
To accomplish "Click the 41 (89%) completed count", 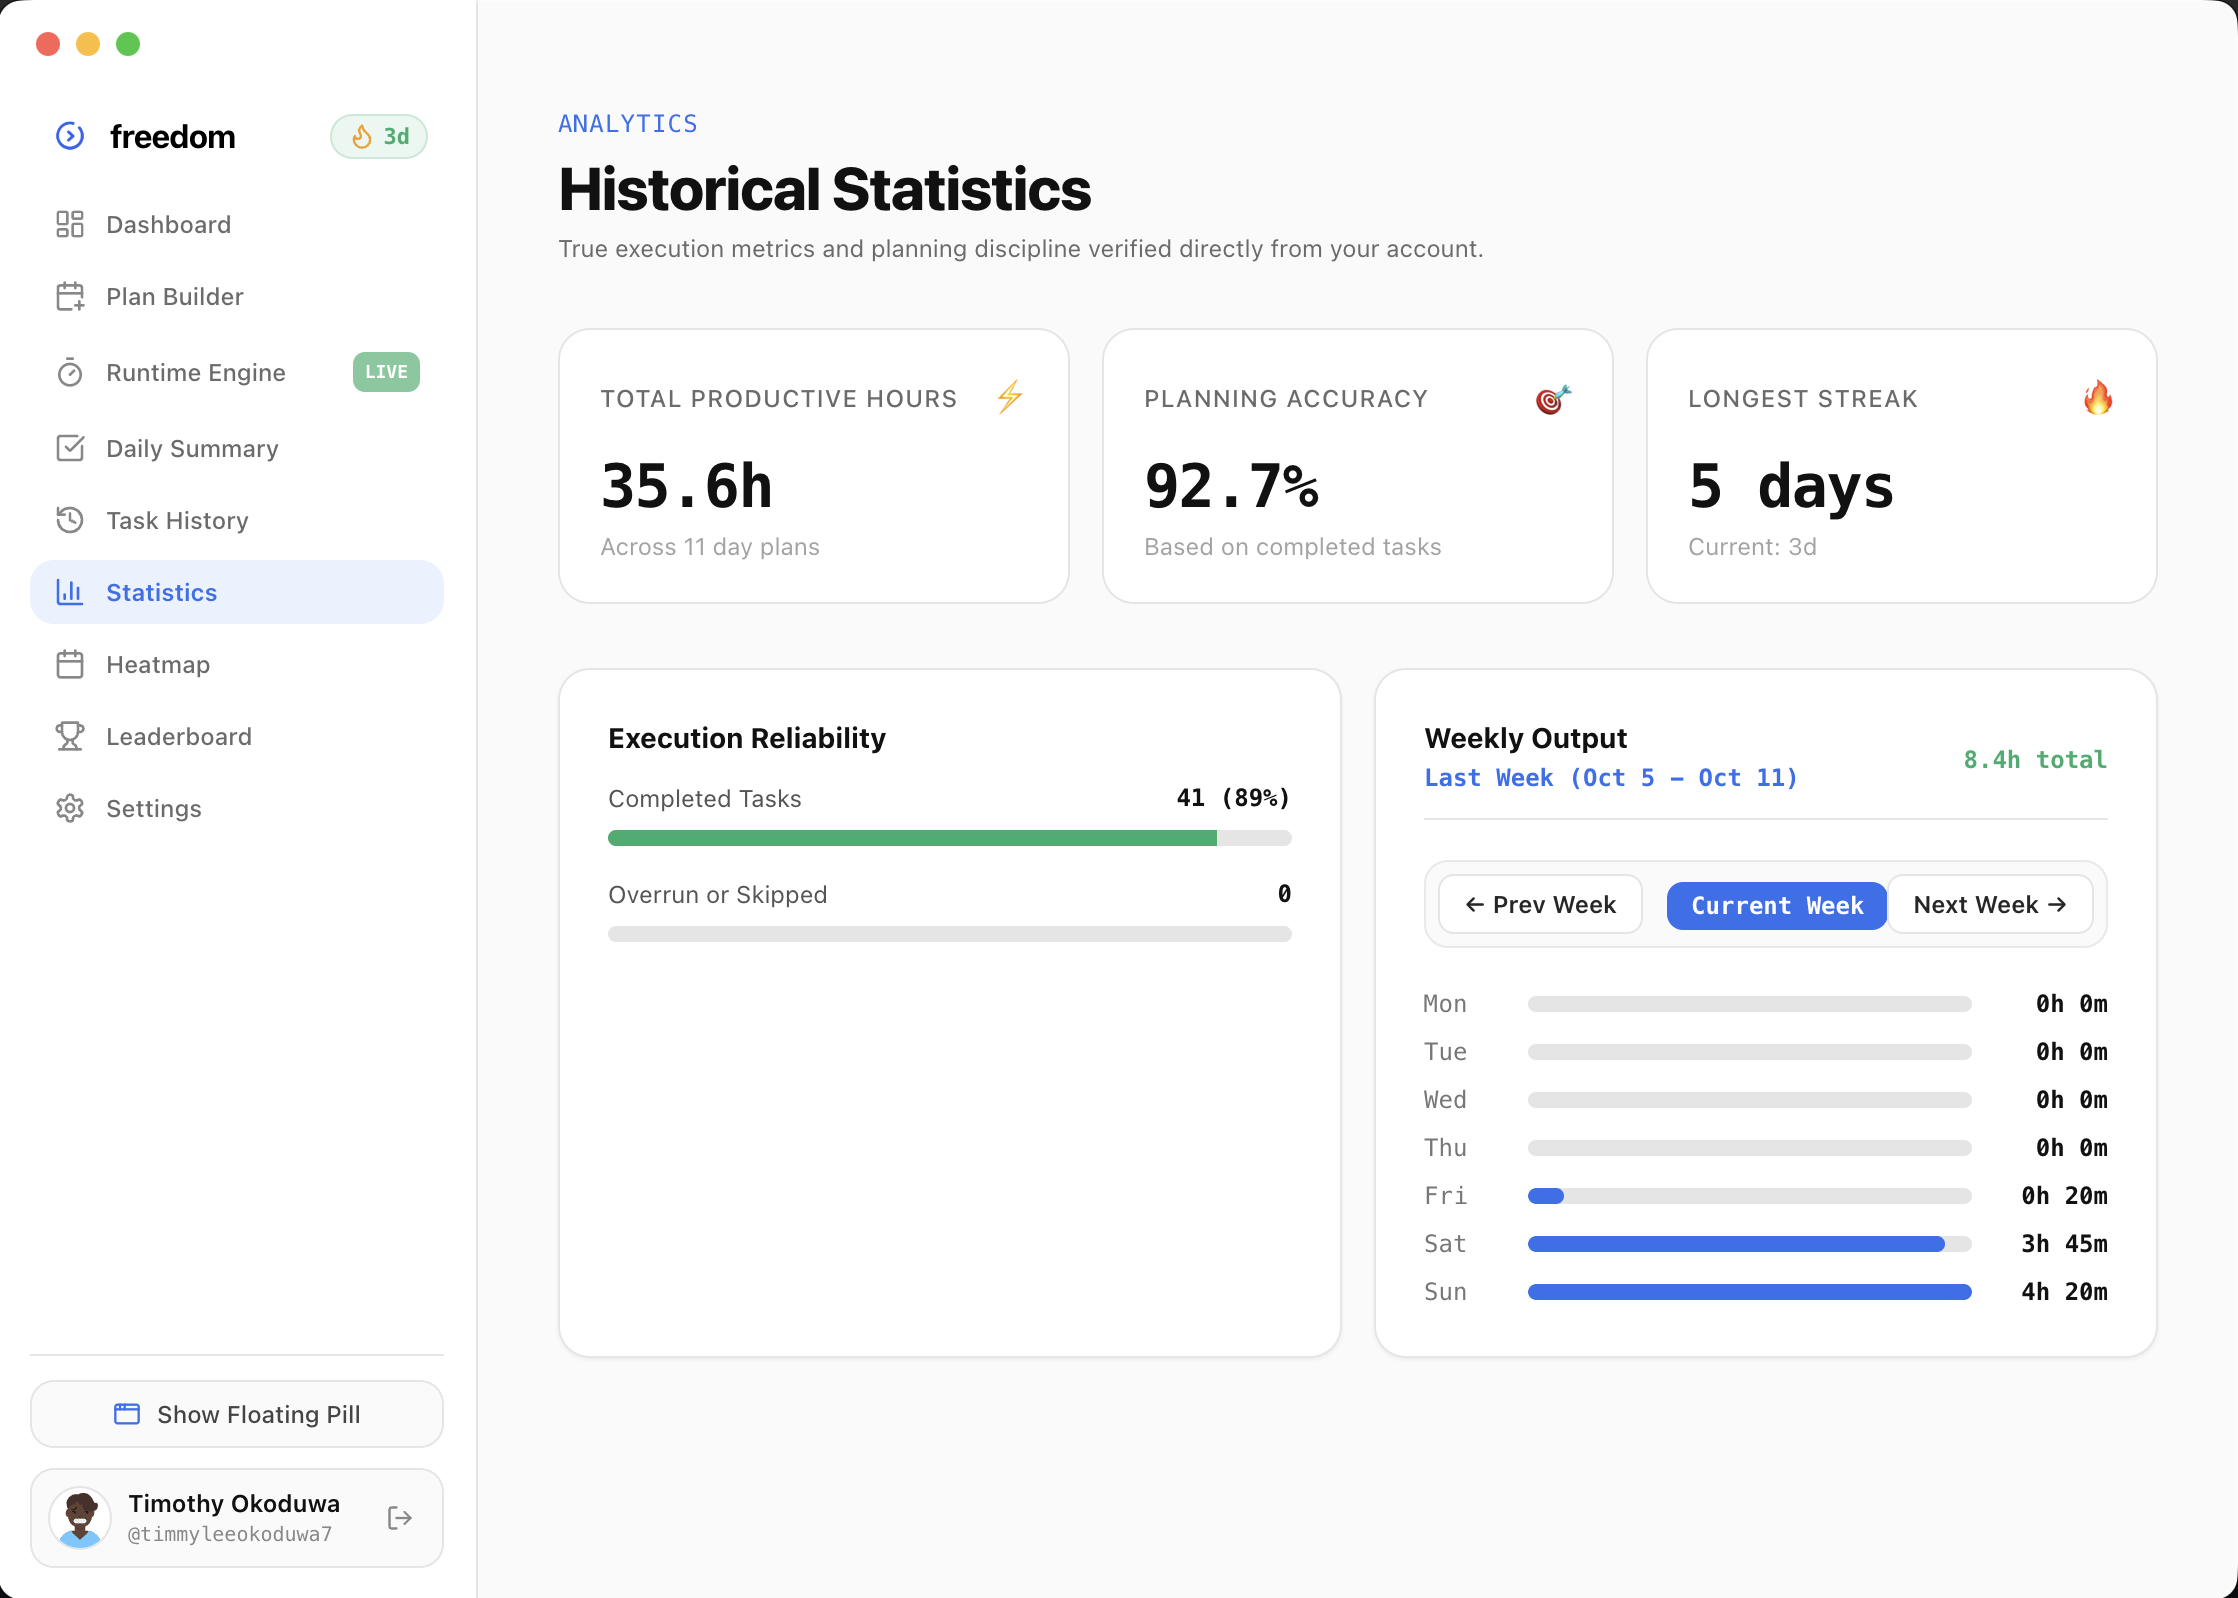I will point(1233,798).
